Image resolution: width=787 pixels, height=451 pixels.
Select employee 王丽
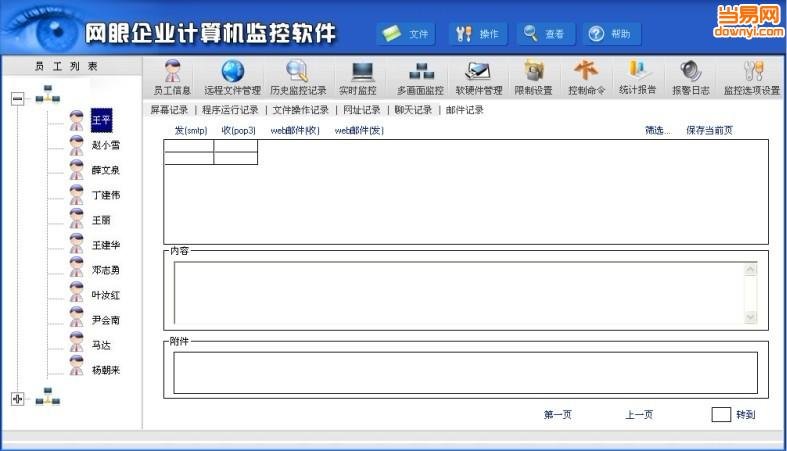101,220
